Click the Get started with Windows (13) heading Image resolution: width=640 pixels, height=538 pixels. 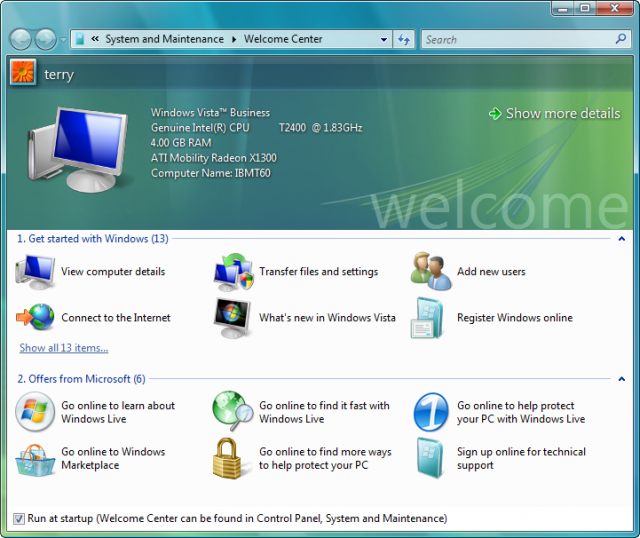point(93,239)
